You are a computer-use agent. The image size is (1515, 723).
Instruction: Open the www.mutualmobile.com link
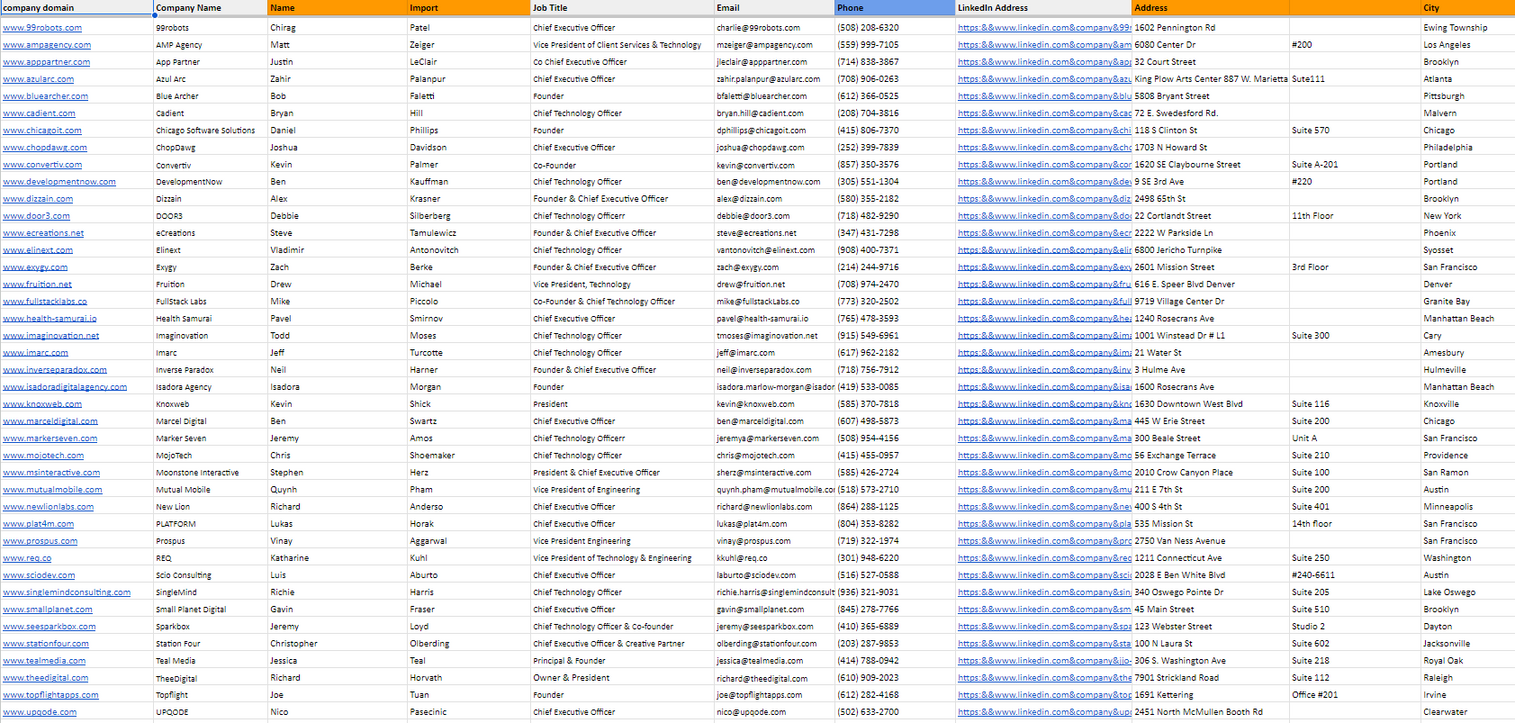pos(52,490)
